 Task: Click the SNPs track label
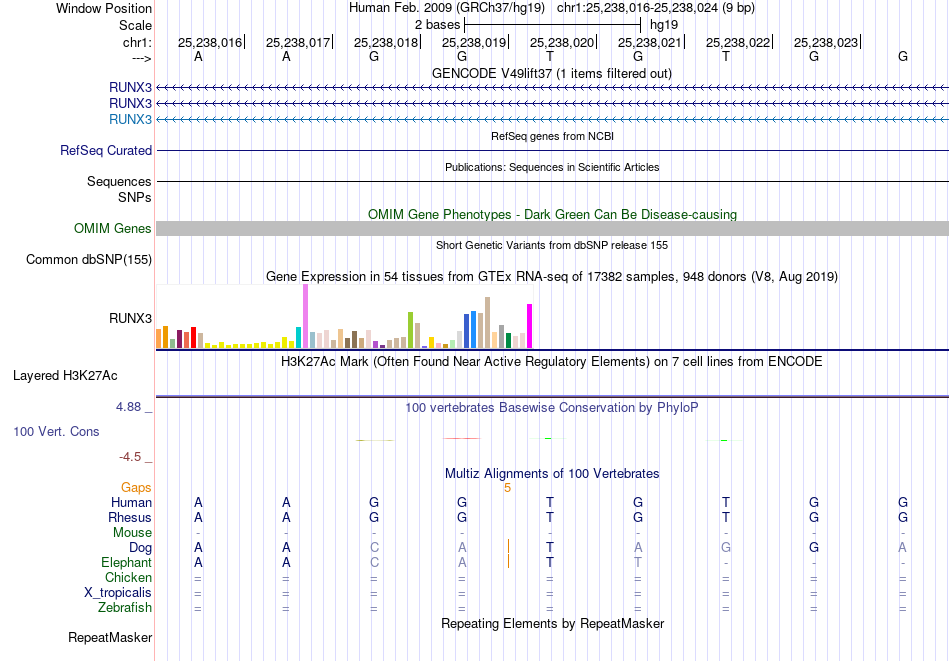pos(135,198)
